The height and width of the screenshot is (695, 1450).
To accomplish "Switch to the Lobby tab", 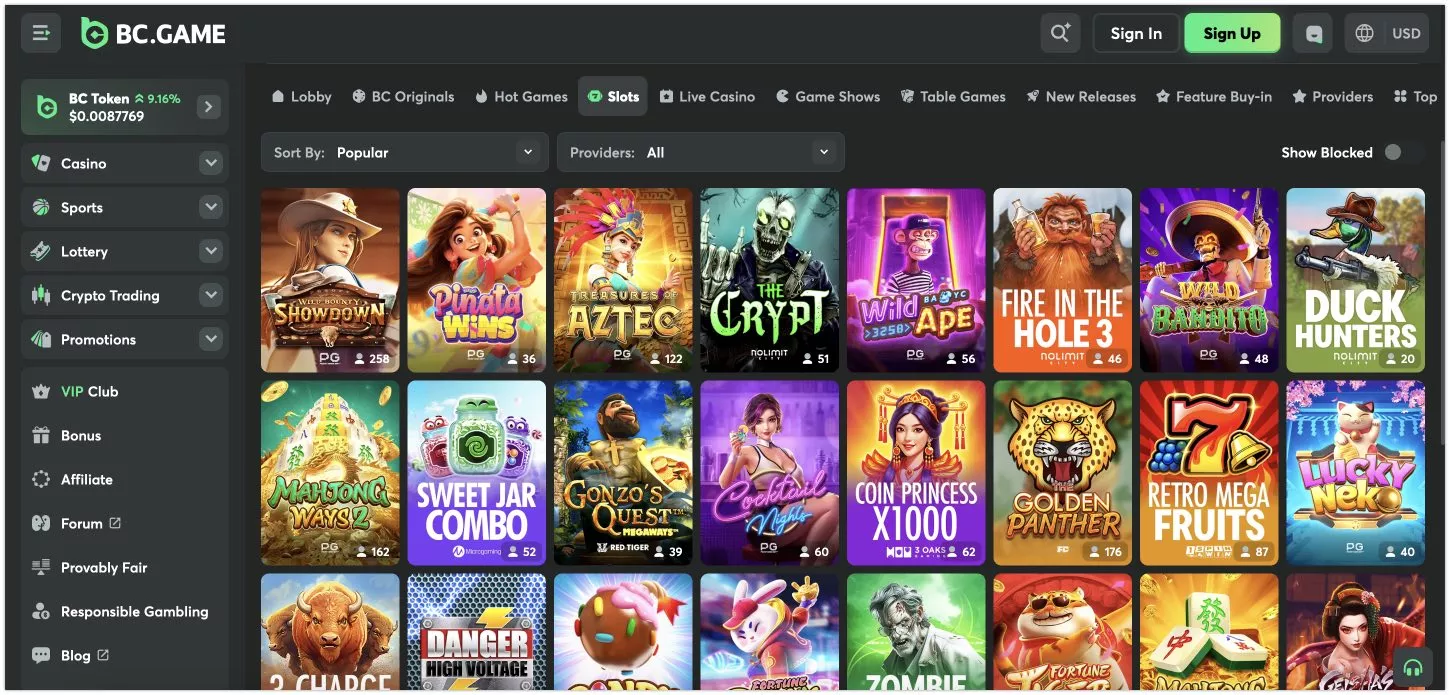I will [301, 97].
